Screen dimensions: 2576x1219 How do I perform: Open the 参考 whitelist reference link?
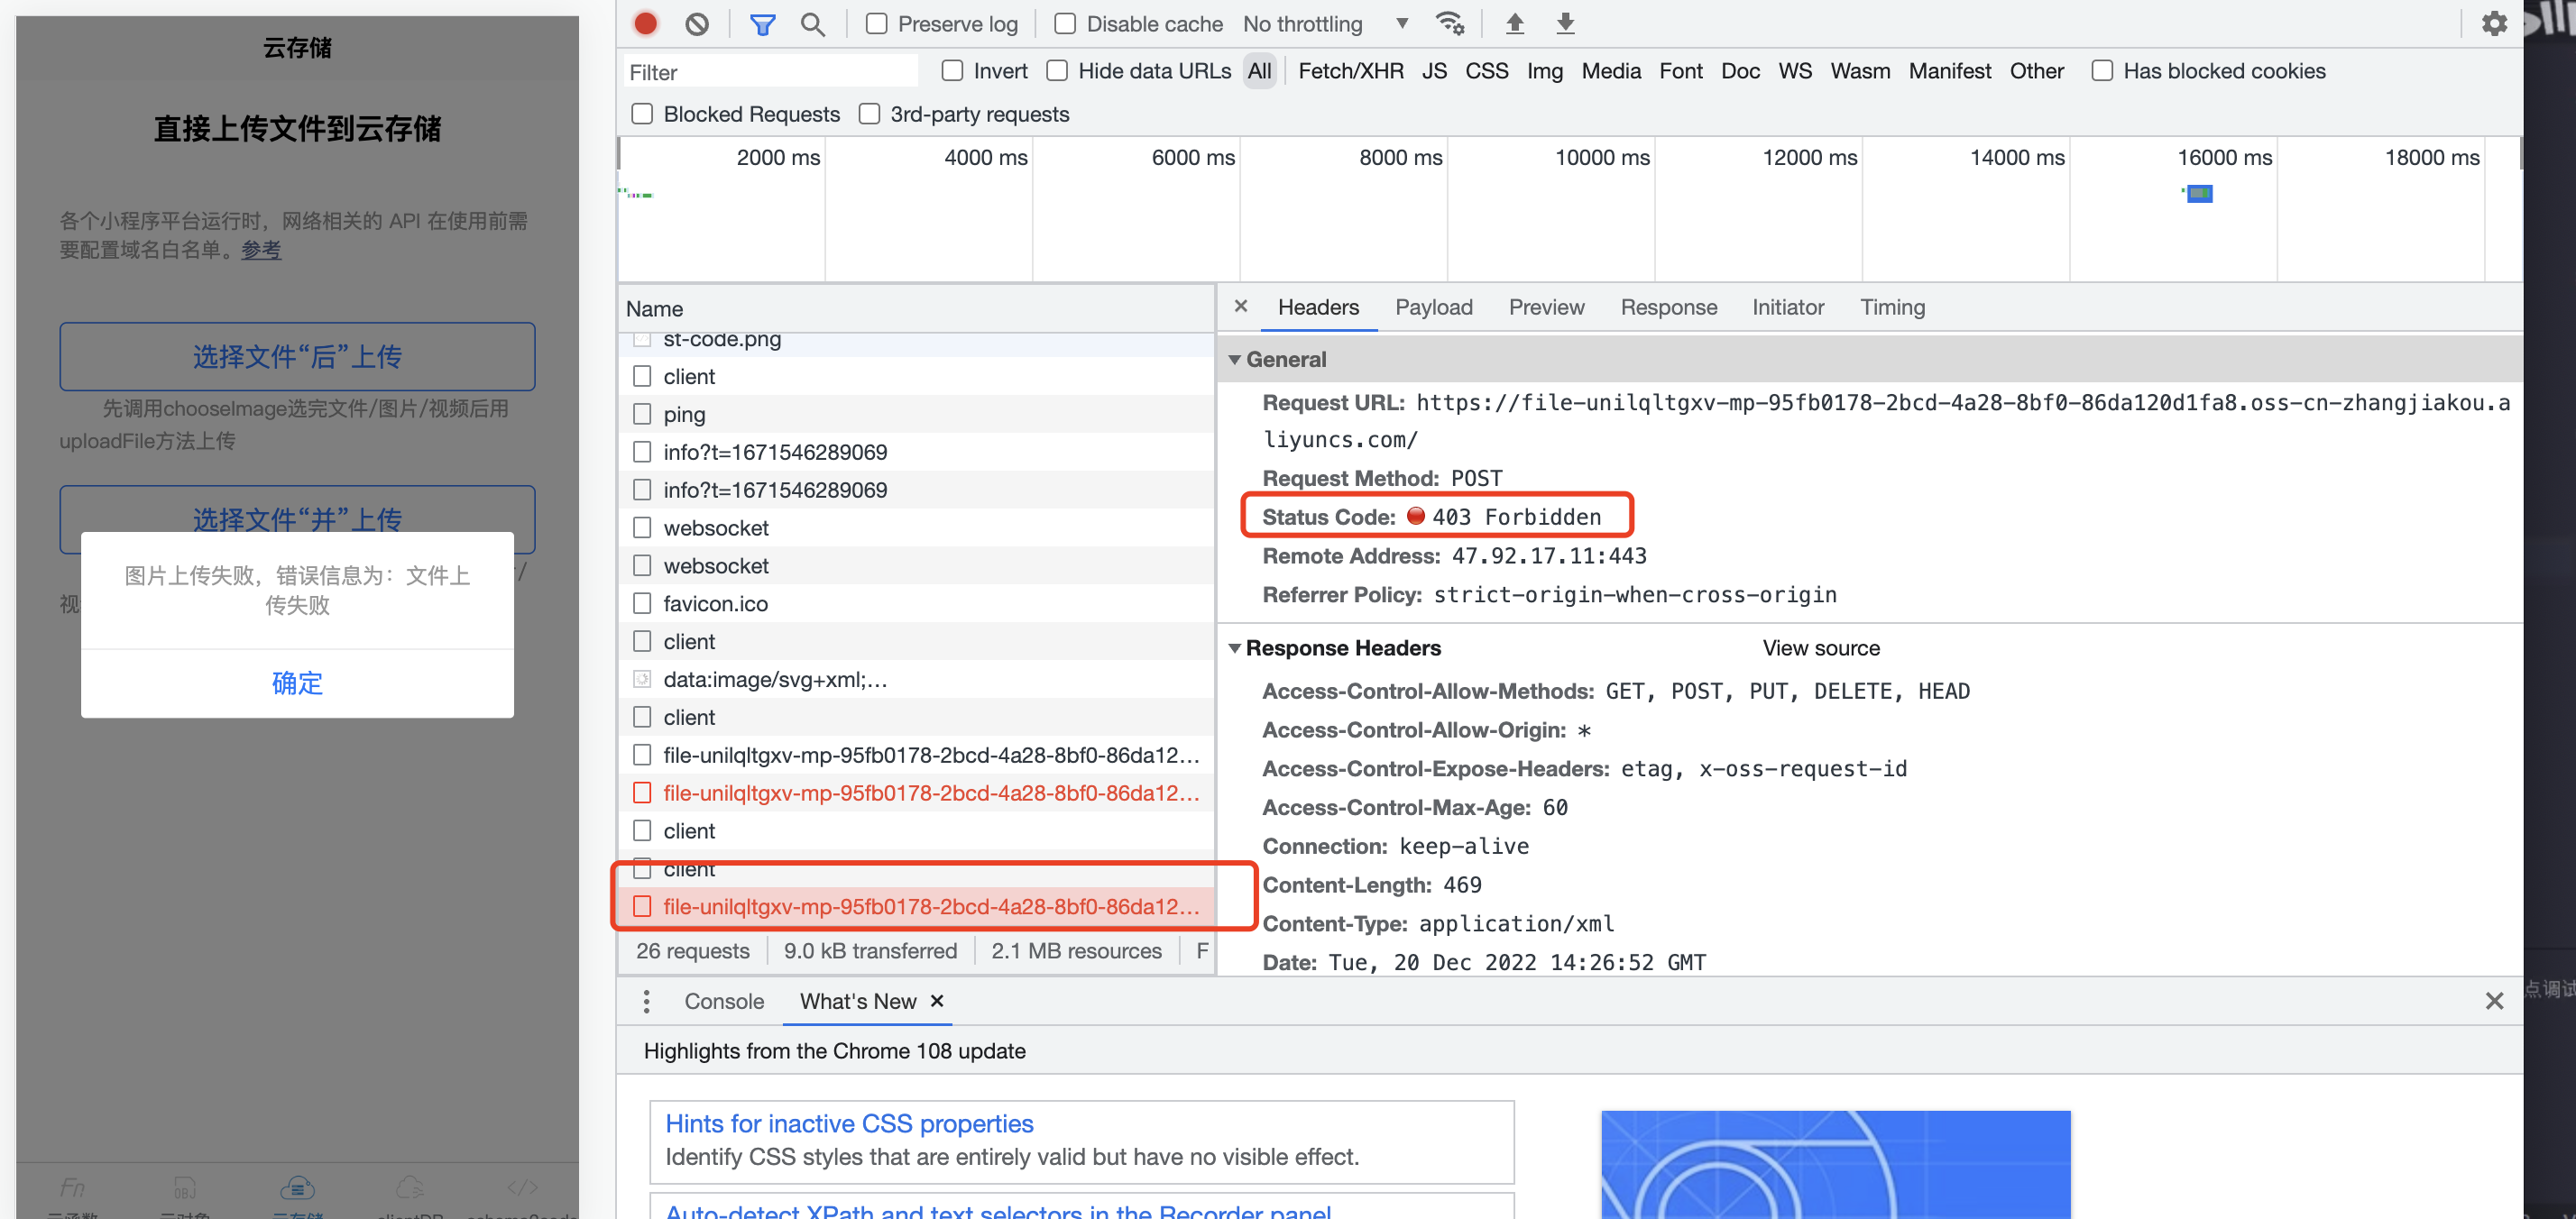click(x=261, y=250)
